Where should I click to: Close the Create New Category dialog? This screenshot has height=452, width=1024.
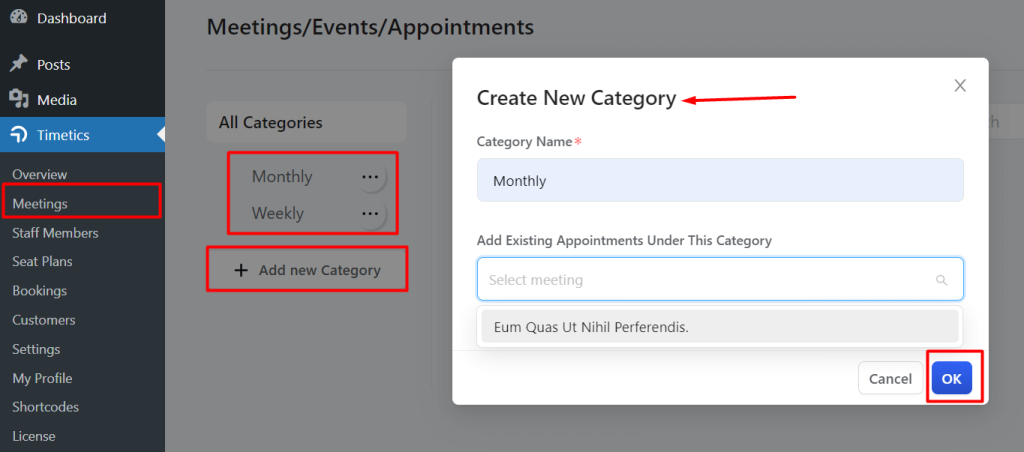point(959,86)
